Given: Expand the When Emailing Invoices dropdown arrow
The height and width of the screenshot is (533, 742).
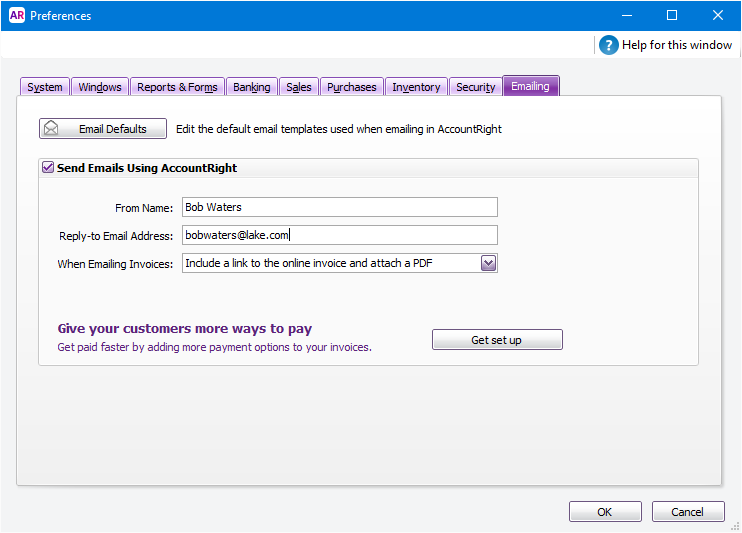Looking at the screenshot, I should tap(488, 263).
